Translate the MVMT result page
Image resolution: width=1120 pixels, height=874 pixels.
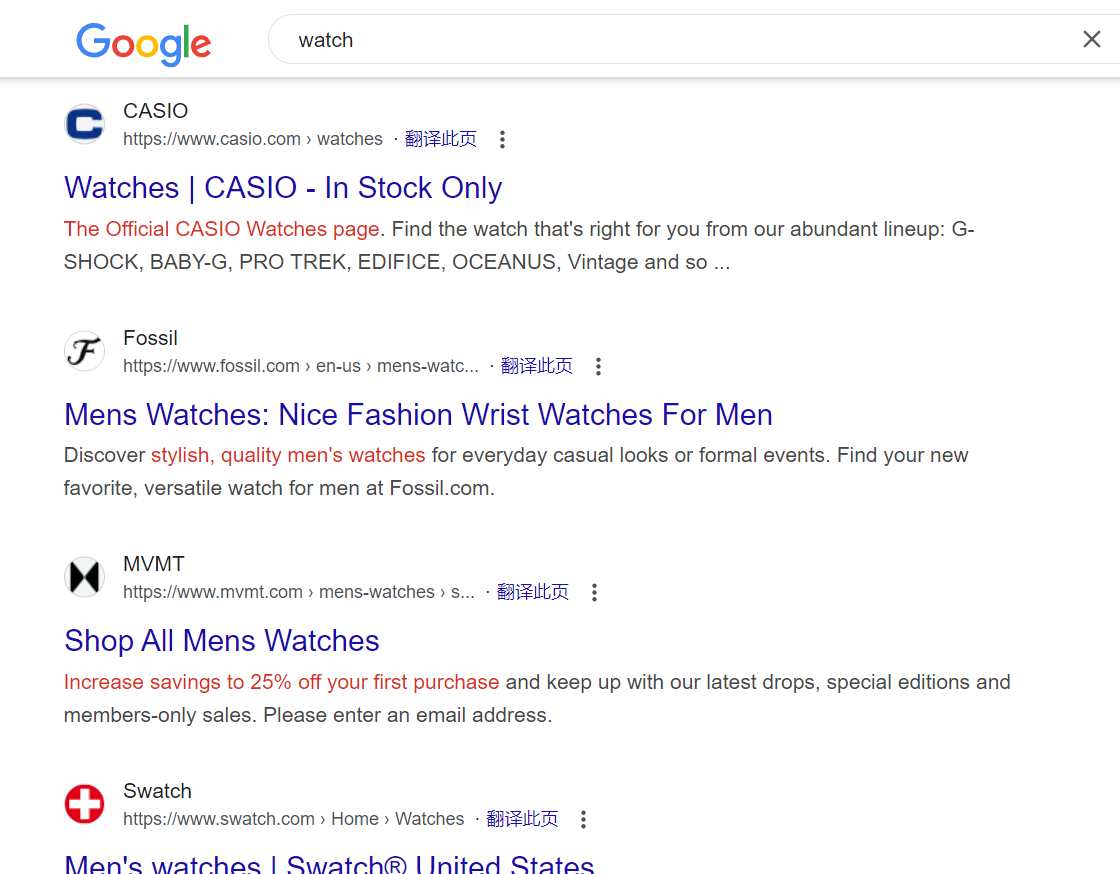[x=532, y=592]
